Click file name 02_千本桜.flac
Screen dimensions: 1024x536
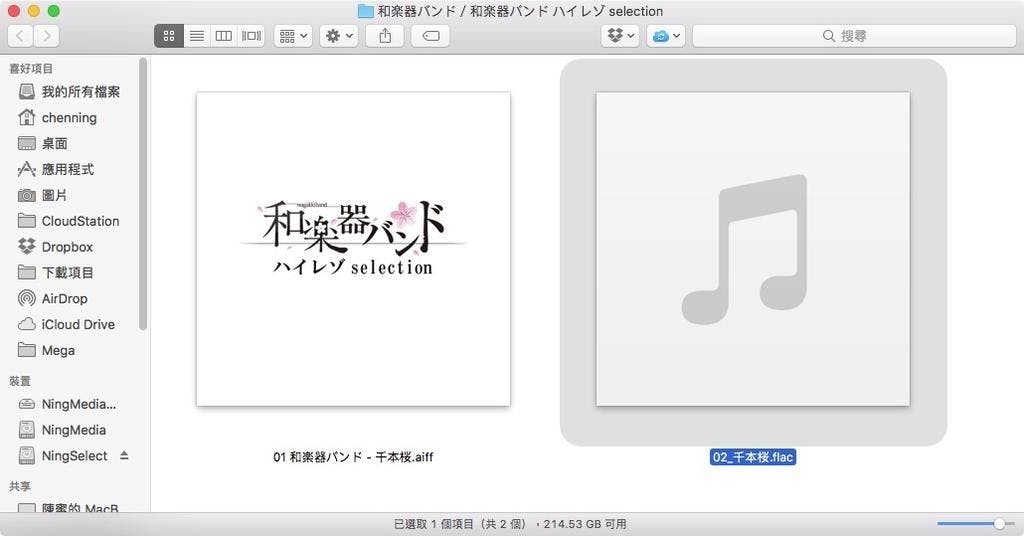753,457
